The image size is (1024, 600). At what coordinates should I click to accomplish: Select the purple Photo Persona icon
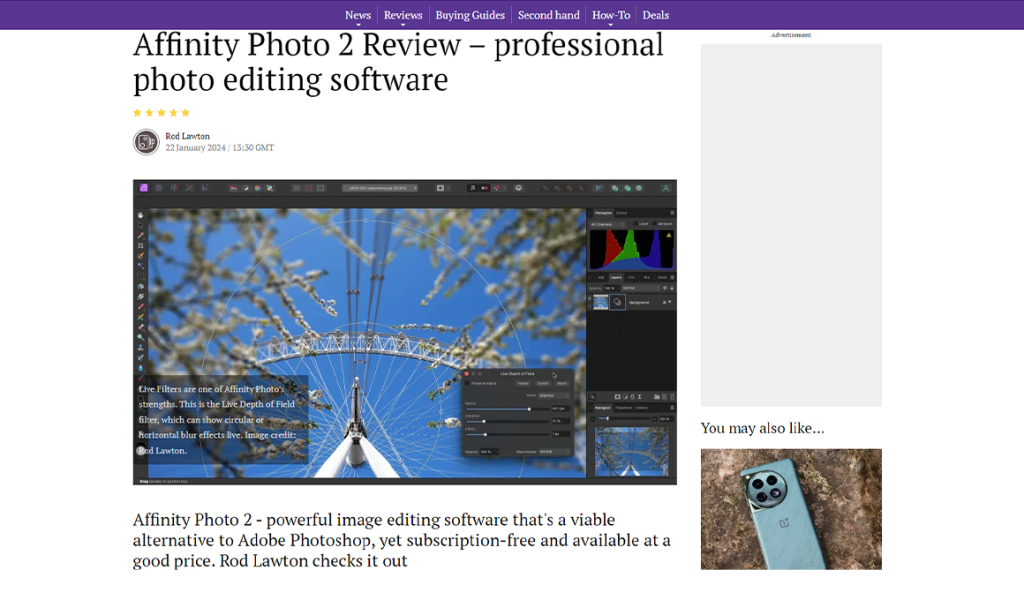click(x=144, y=188)
